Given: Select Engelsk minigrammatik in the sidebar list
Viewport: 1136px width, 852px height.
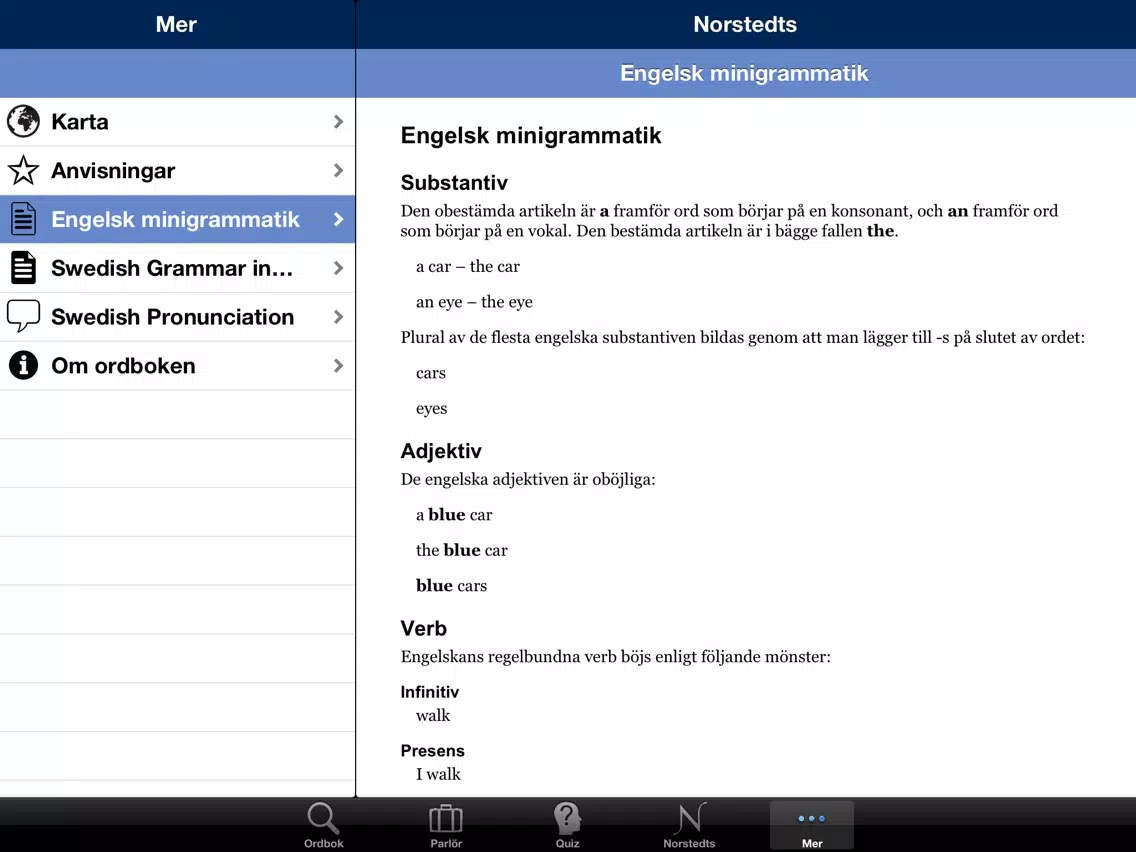Looking at the screenshot, I should point(178,219).
